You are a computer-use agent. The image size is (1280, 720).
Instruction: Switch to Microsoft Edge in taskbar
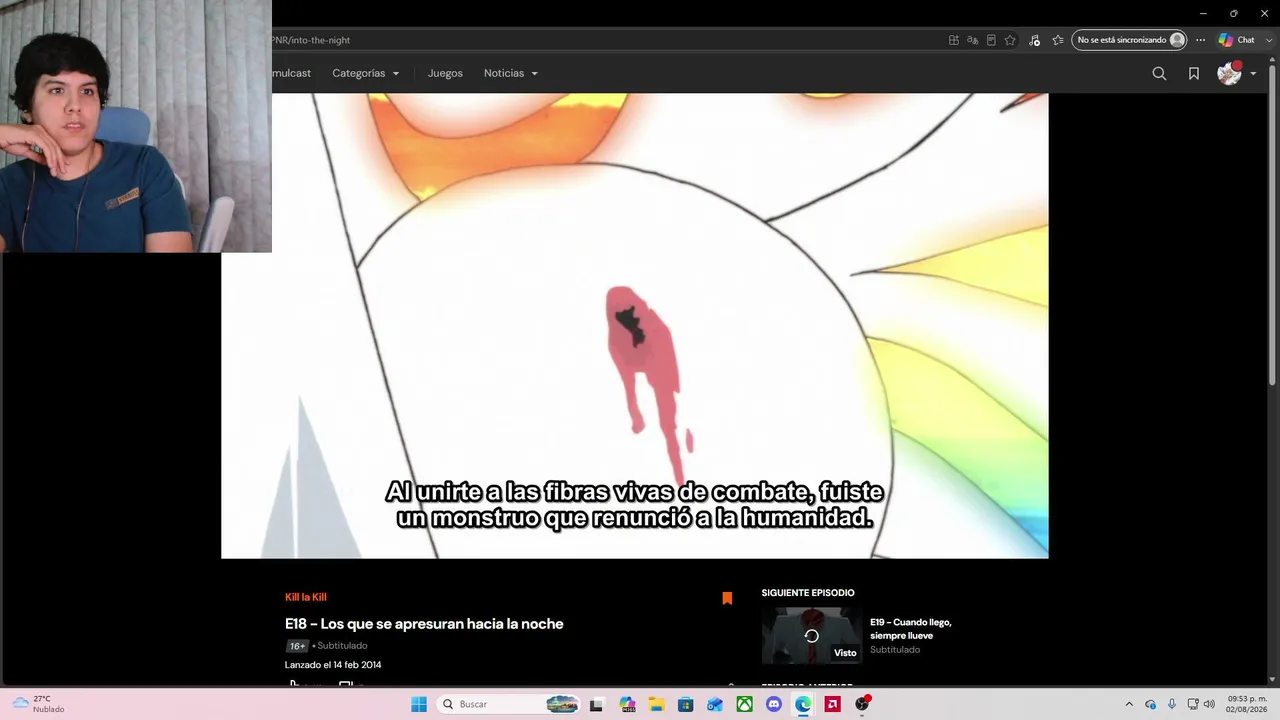[x=803, y=704]
